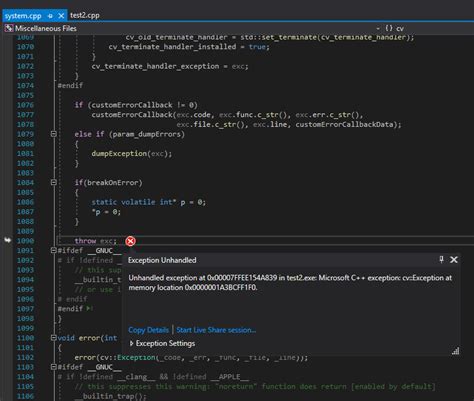The height and width of the screenshot is (401, 474).
Task: Switch to the test2.cpp tab
Action: (85, 15)
